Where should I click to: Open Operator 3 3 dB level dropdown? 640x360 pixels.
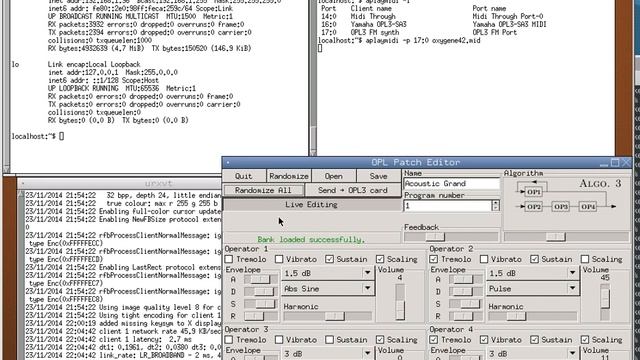point(328,353)
